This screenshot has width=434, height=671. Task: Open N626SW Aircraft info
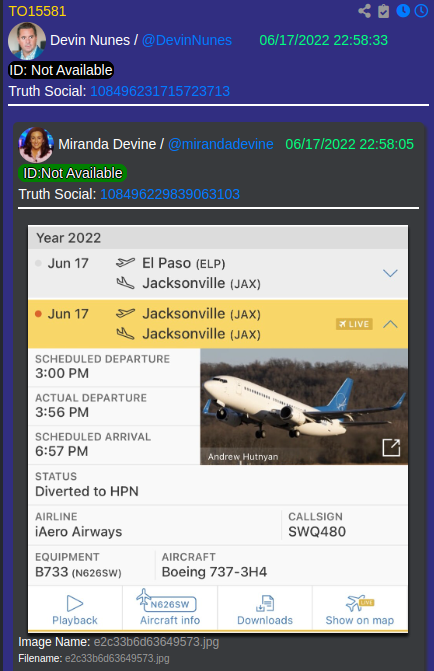coord(170,609)
